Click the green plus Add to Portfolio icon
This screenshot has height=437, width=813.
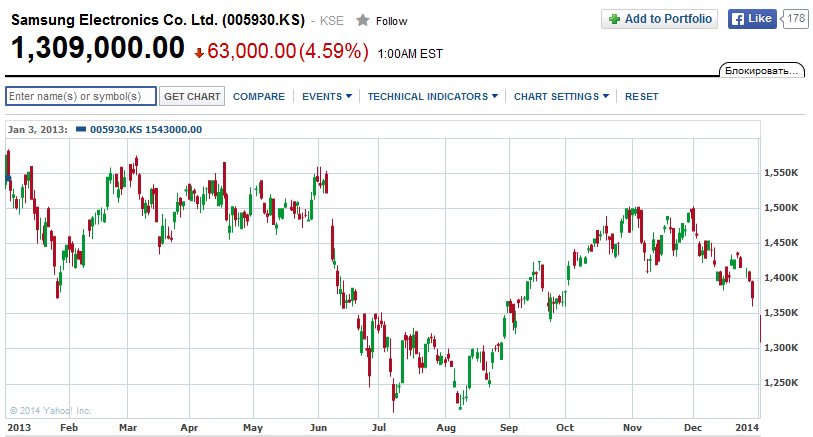pyautogui.click(x=614, y=19)
